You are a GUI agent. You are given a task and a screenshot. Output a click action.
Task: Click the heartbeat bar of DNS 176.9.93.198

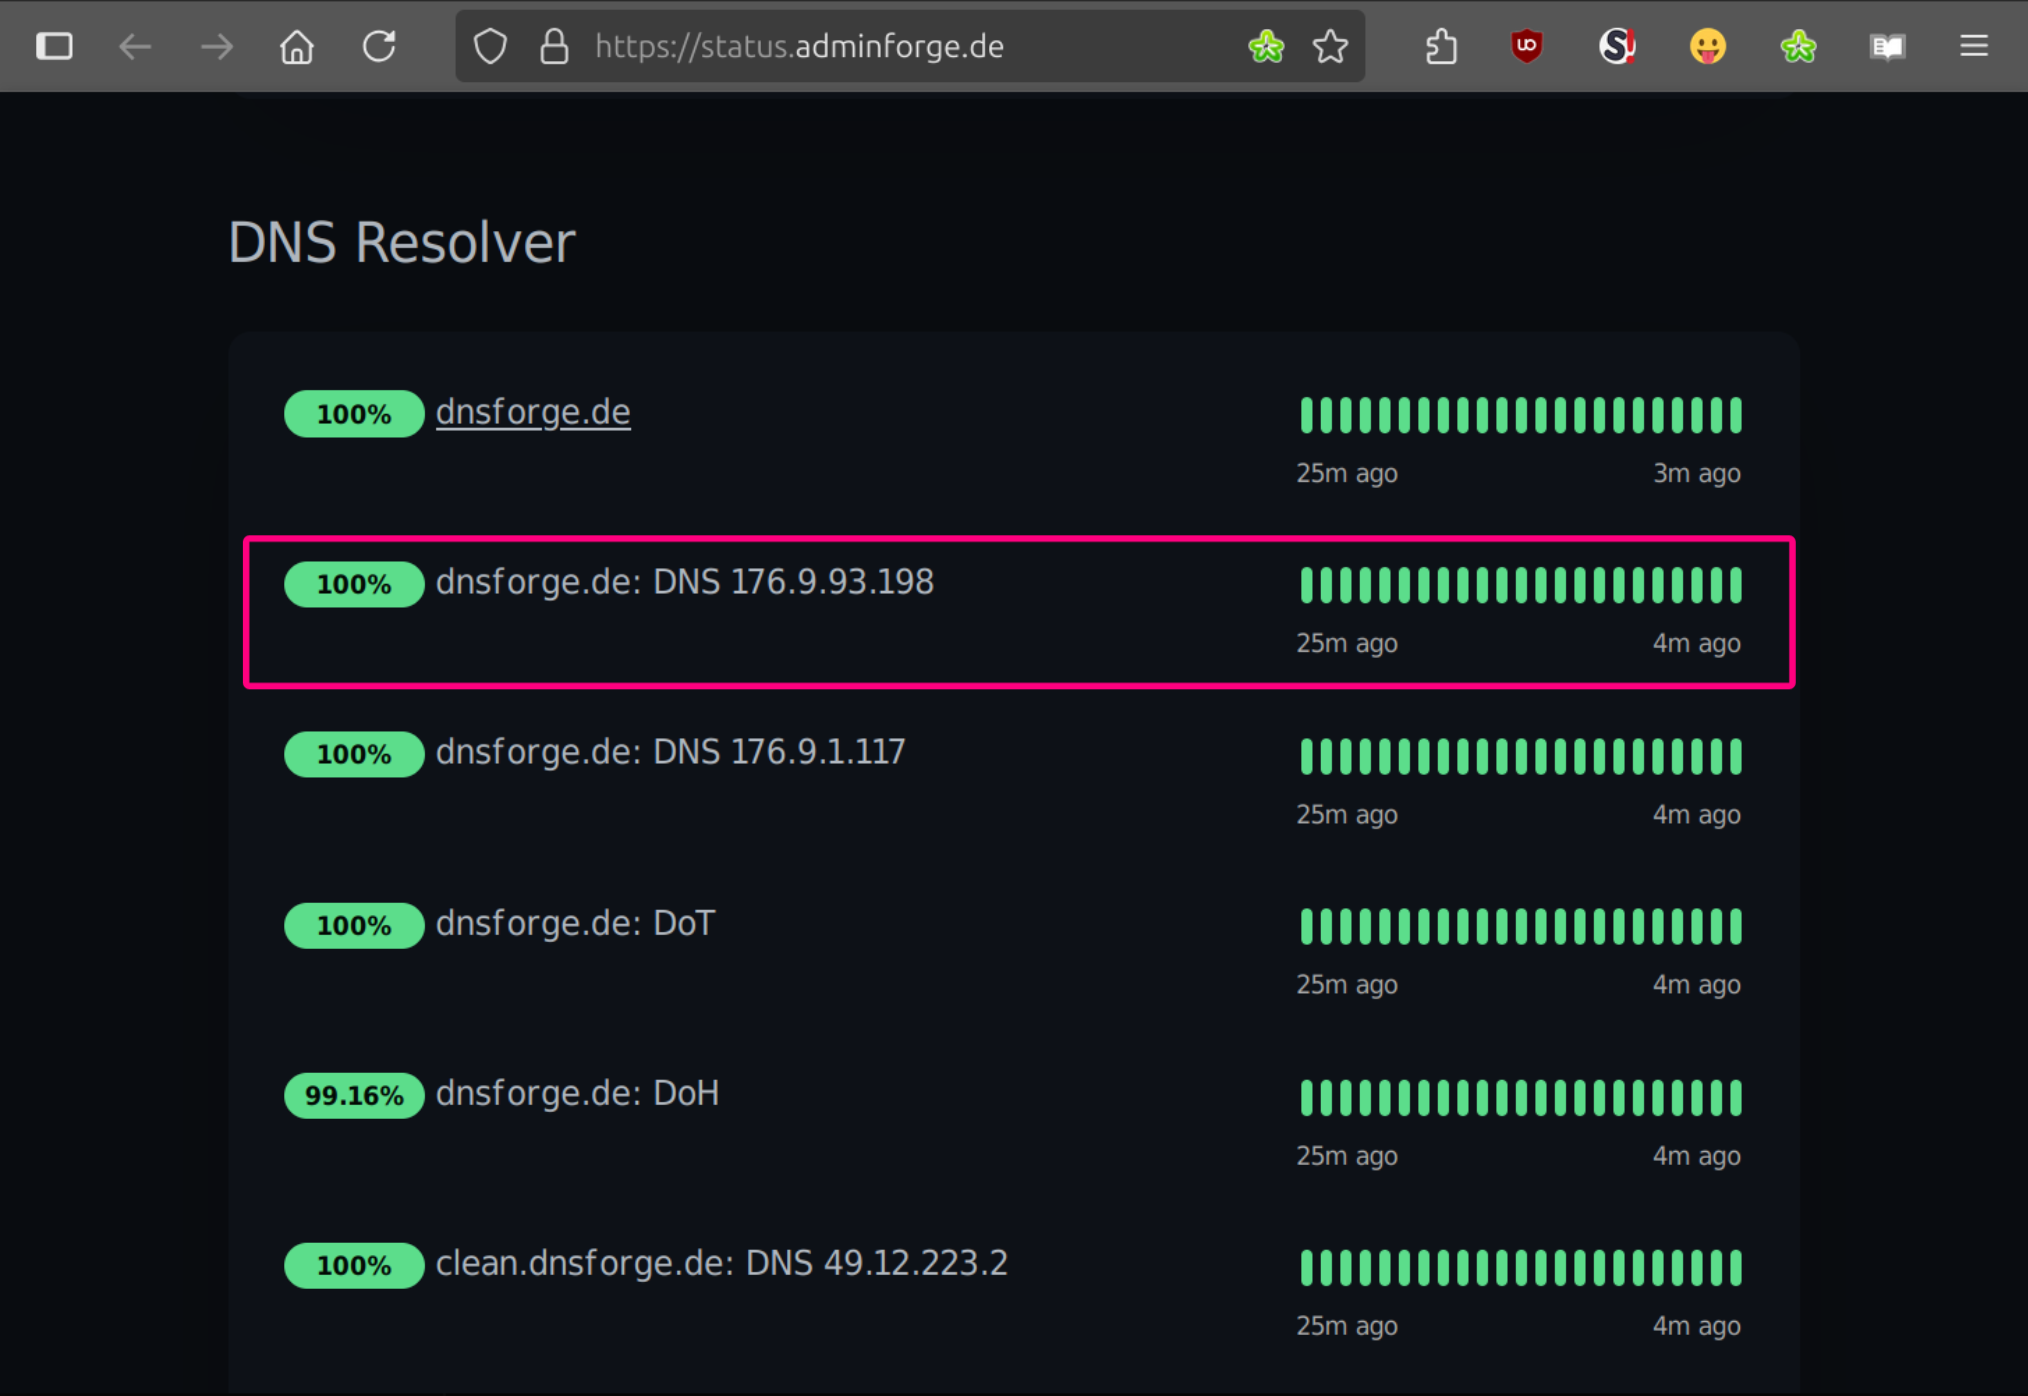(1520, 585)
